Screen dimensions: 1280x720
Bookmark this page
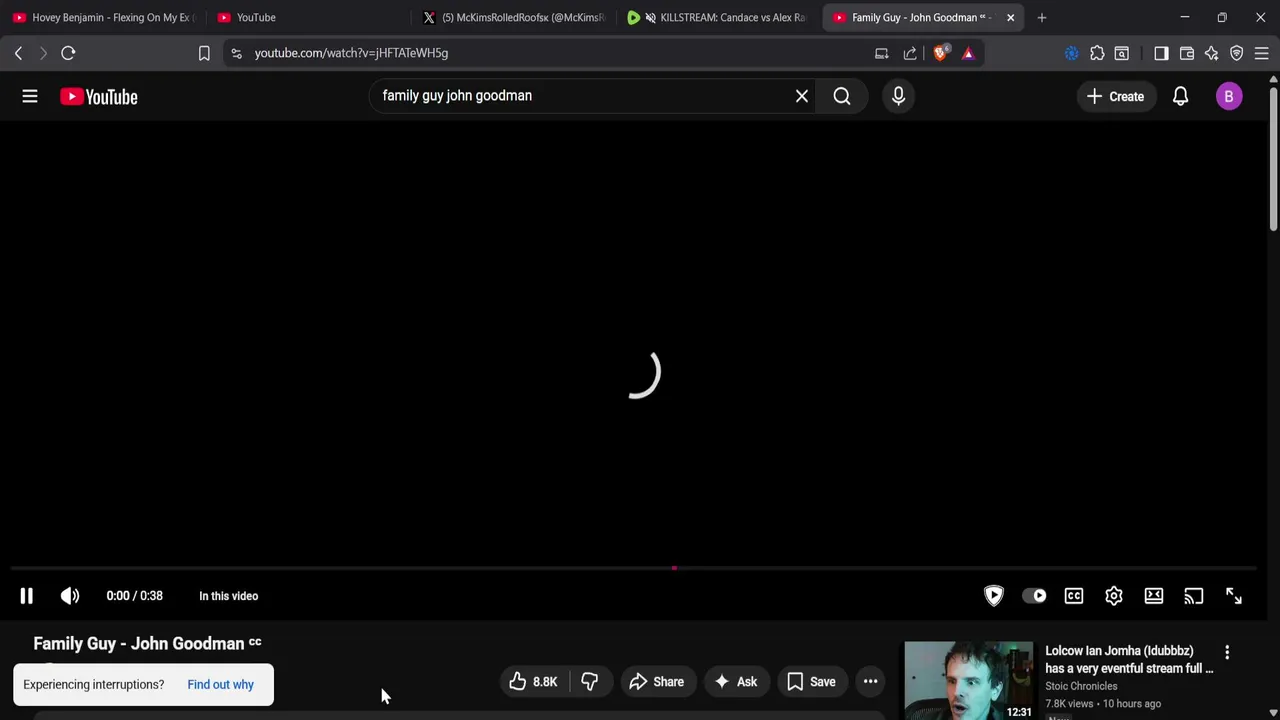point(204,53)
